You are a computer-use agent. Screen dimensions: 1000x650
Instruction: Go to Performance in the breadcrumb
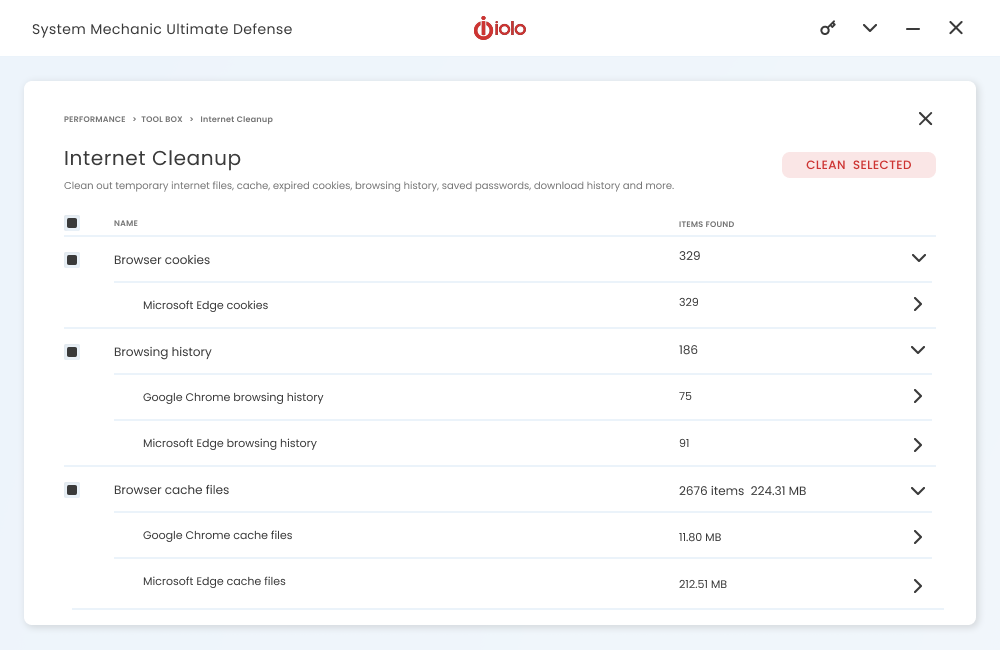click(94, 119)
